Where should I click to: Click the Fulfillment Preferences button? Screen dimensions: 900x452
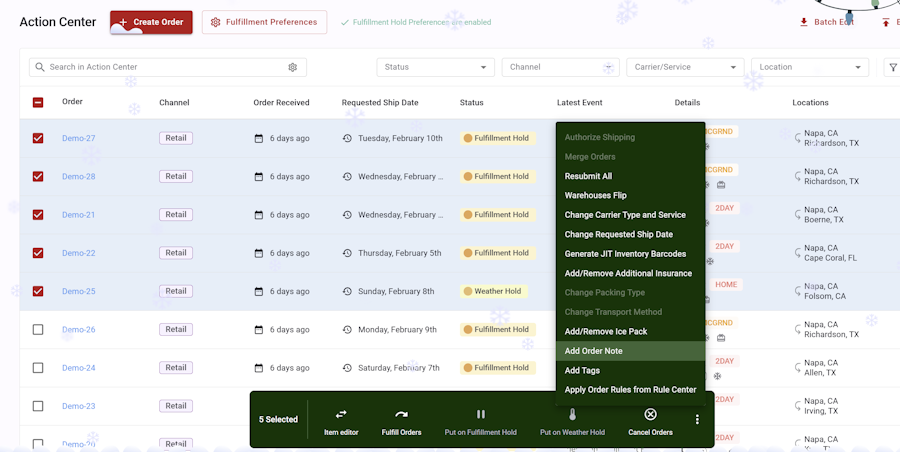click(x=264, y=22)
